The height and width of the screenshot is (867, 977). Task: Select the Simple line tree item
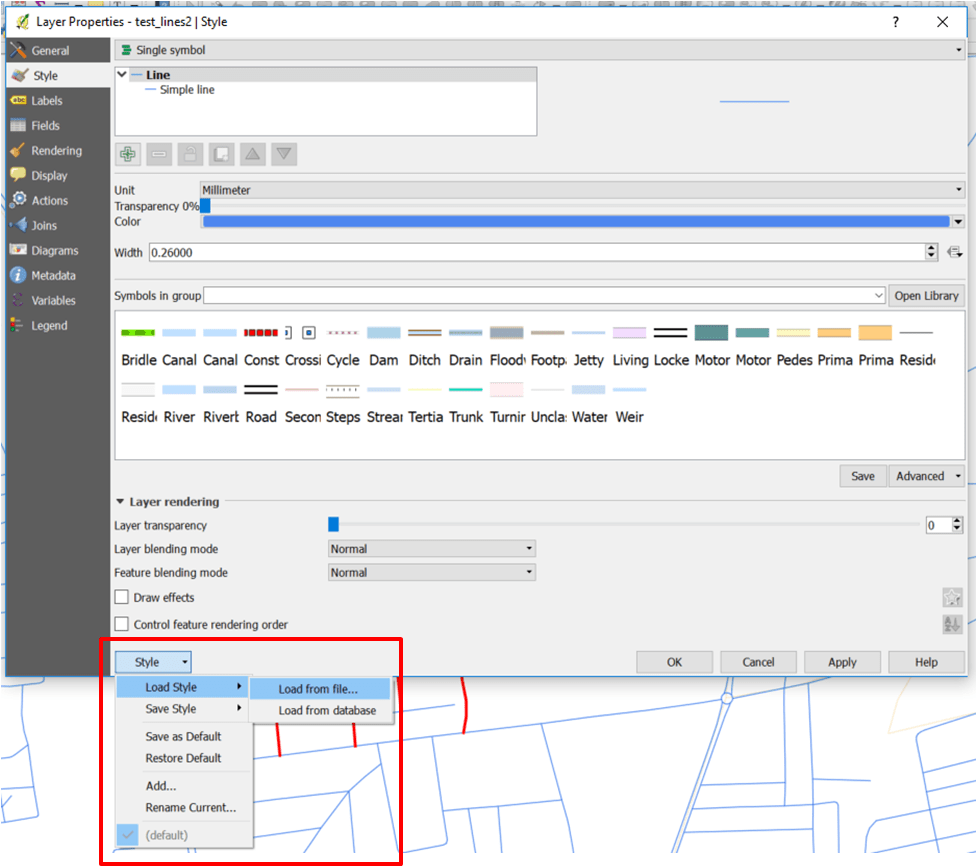(187, 90)
